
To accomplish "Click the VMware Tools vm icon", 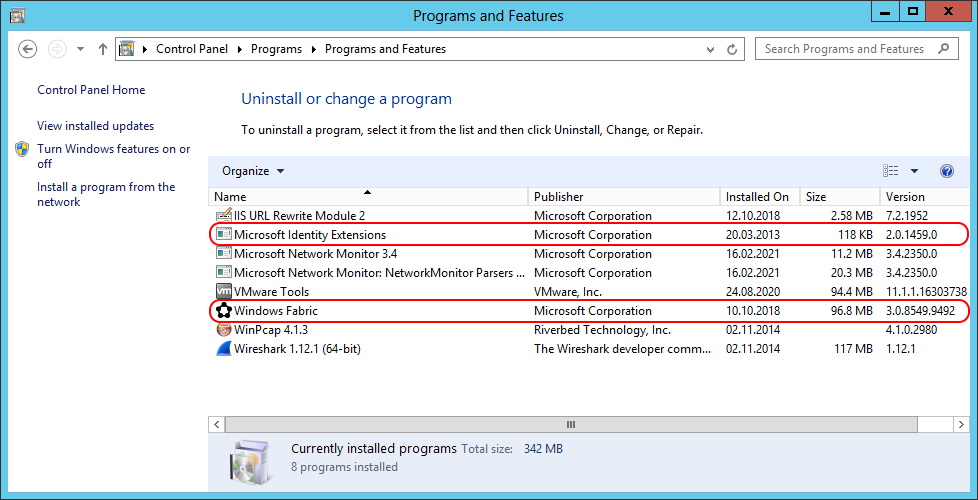I will click(x=223, y=291).
